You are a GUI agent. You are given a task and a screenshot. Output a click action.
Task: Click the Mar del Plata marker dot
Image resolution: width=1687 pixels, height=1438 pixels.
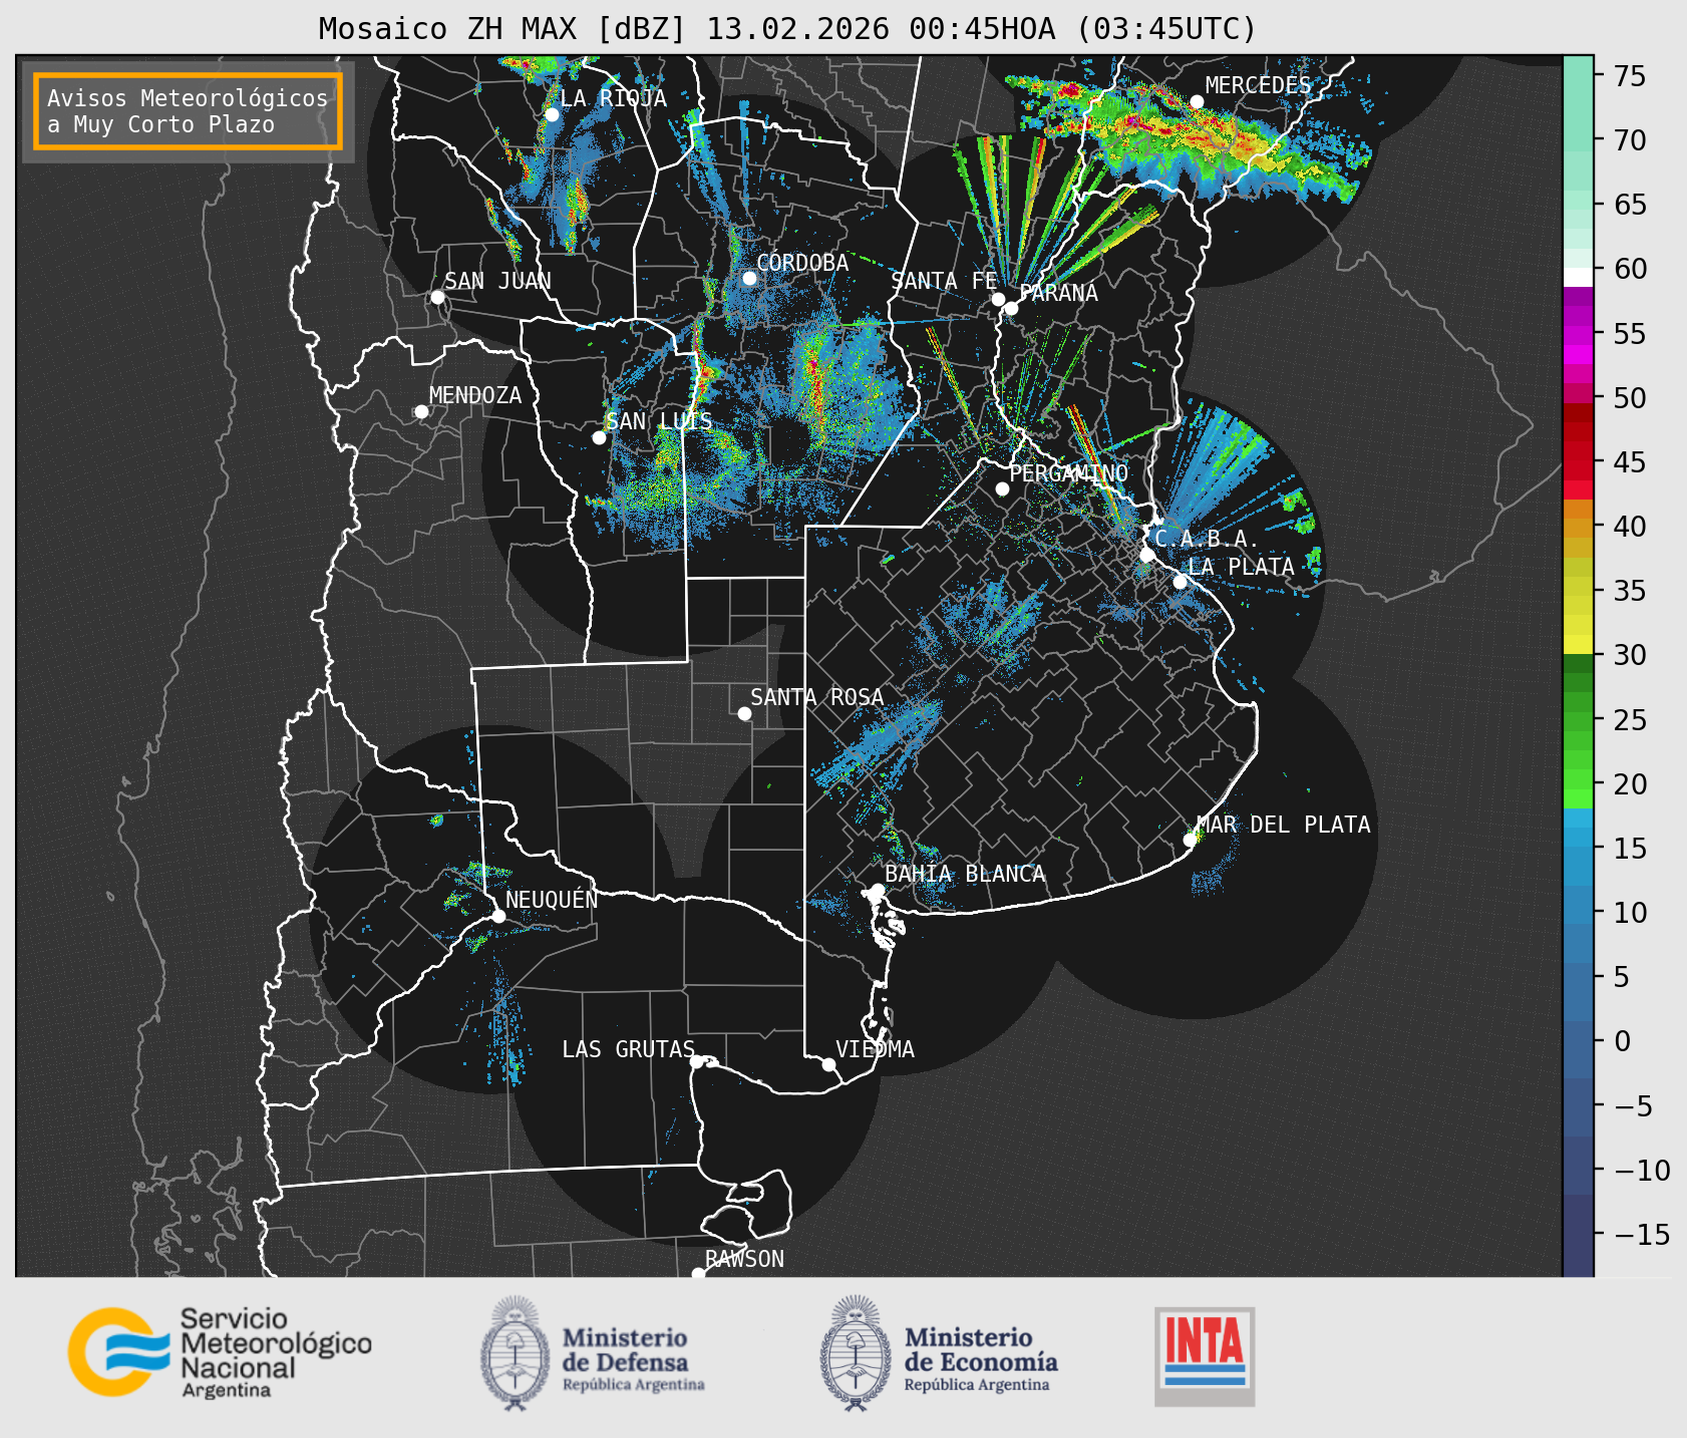coord(1189,840)
